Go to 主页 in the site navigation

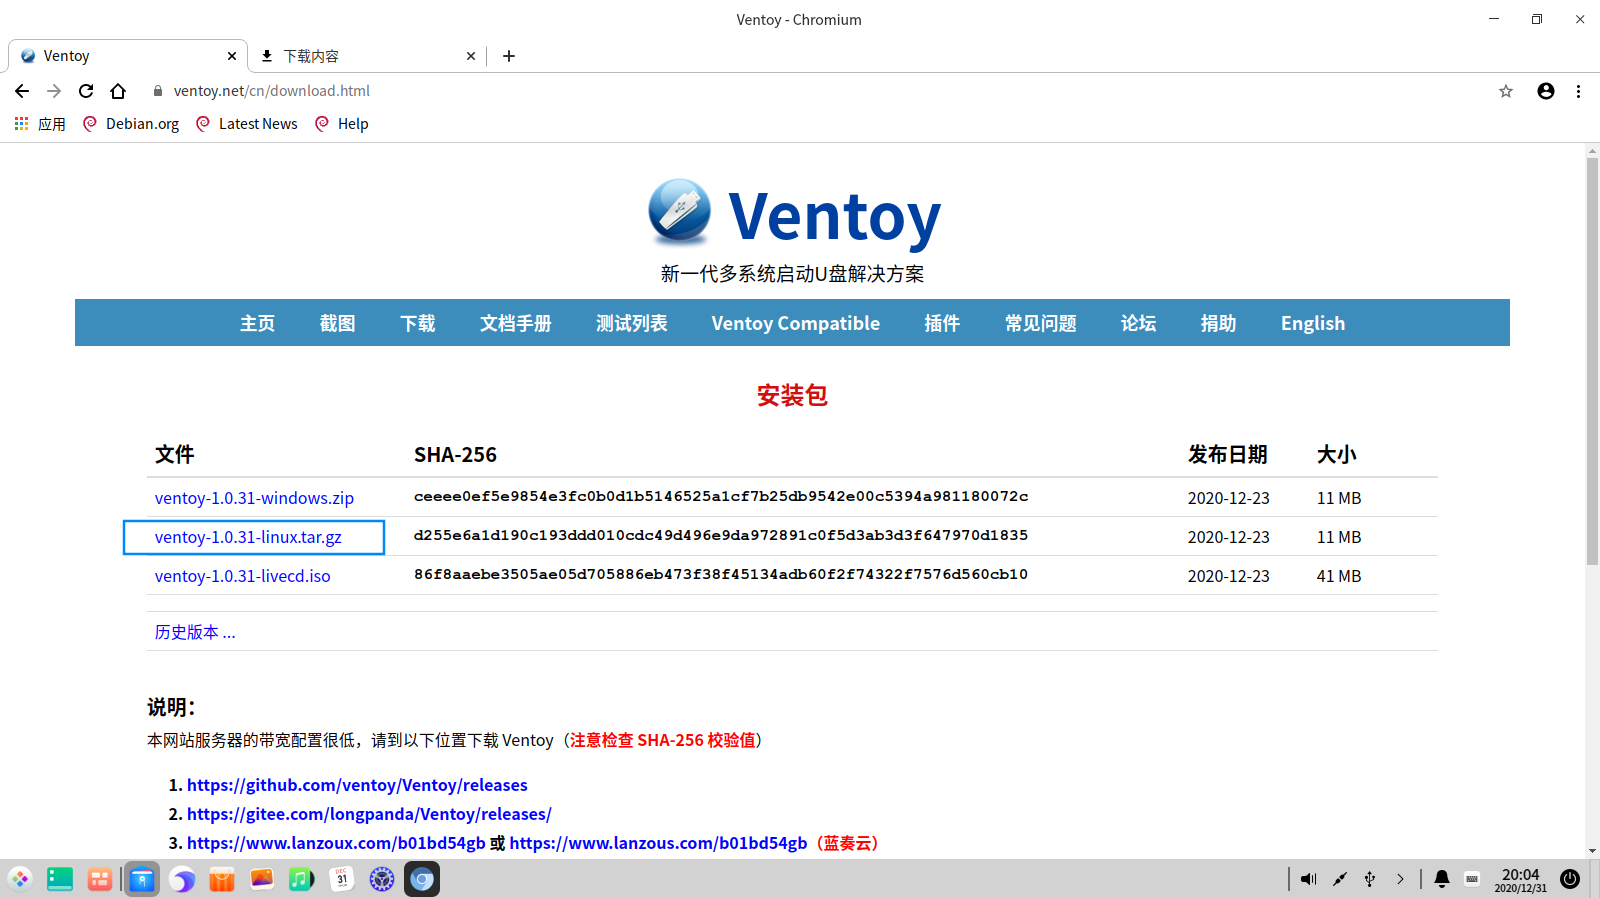(257, 323)
